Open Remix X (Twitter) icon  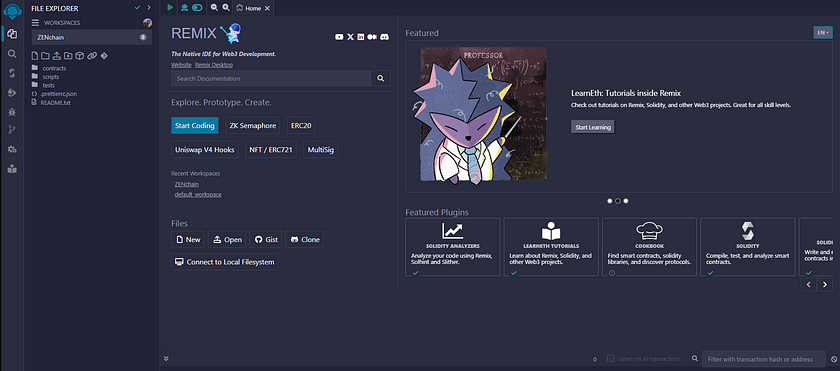click(350, 37)
